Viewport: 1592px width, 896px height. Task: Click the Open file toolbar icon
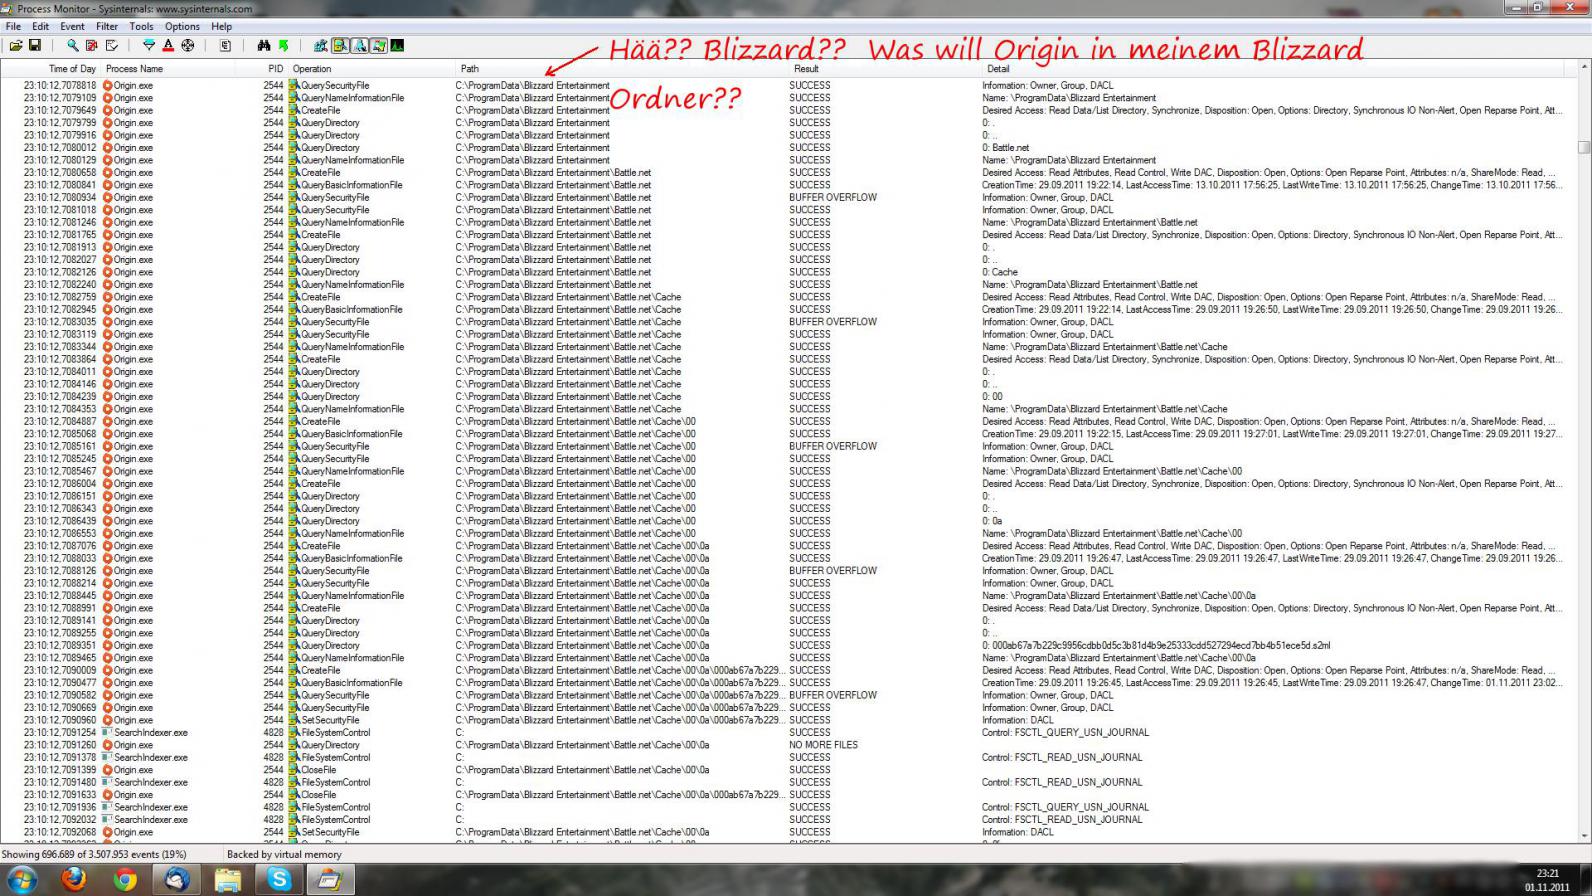[16, 45]
